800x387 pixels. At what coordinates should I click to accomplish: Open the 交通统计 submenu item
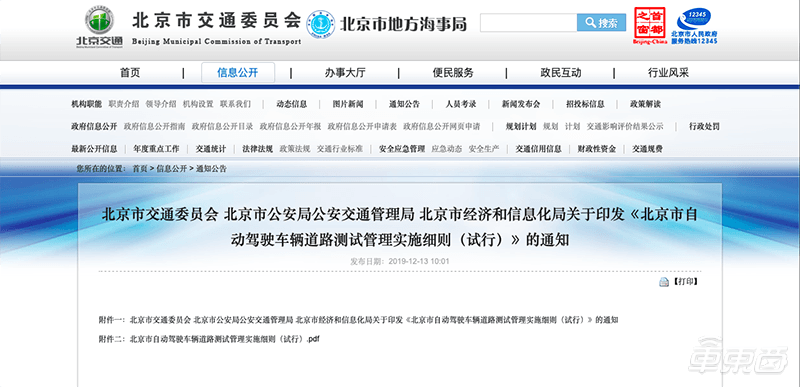211,149
